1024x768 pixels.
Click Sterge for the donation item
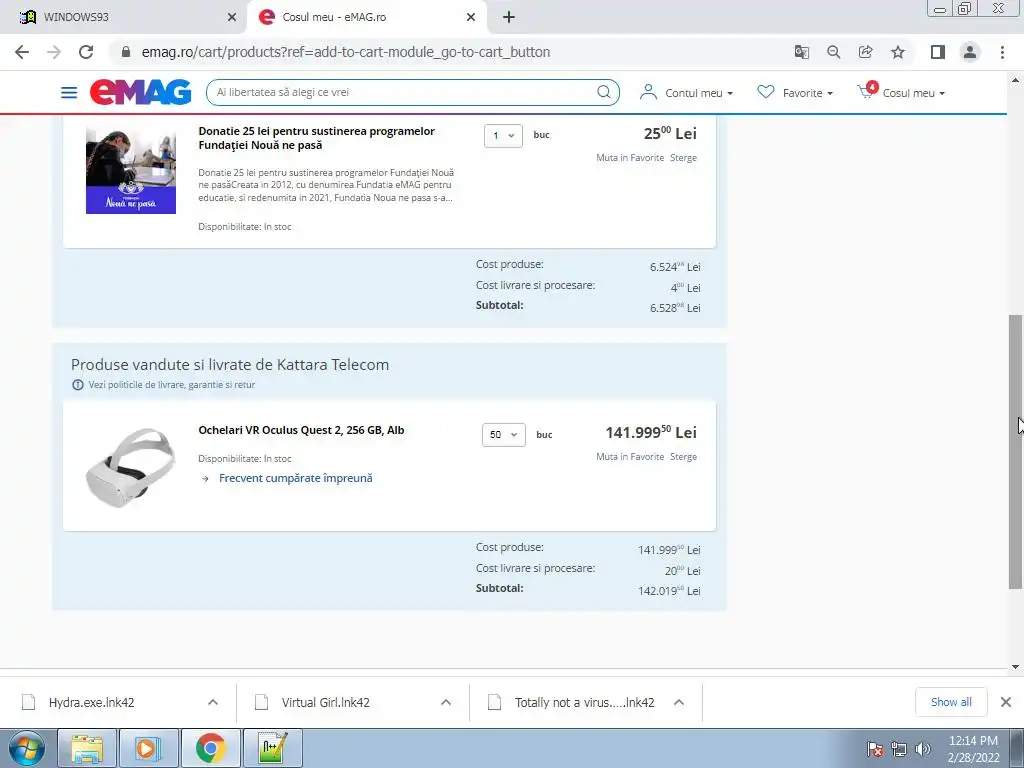click(x=683, y=158)
